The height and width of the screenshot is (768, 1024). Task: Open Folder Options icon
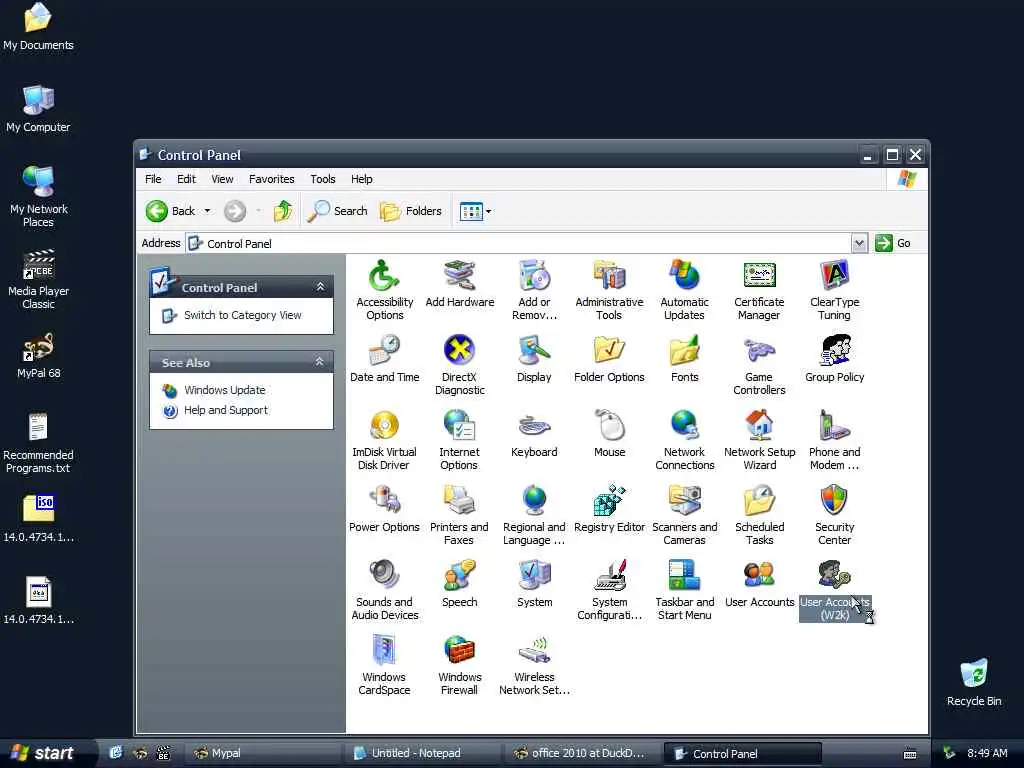[609, 359]
